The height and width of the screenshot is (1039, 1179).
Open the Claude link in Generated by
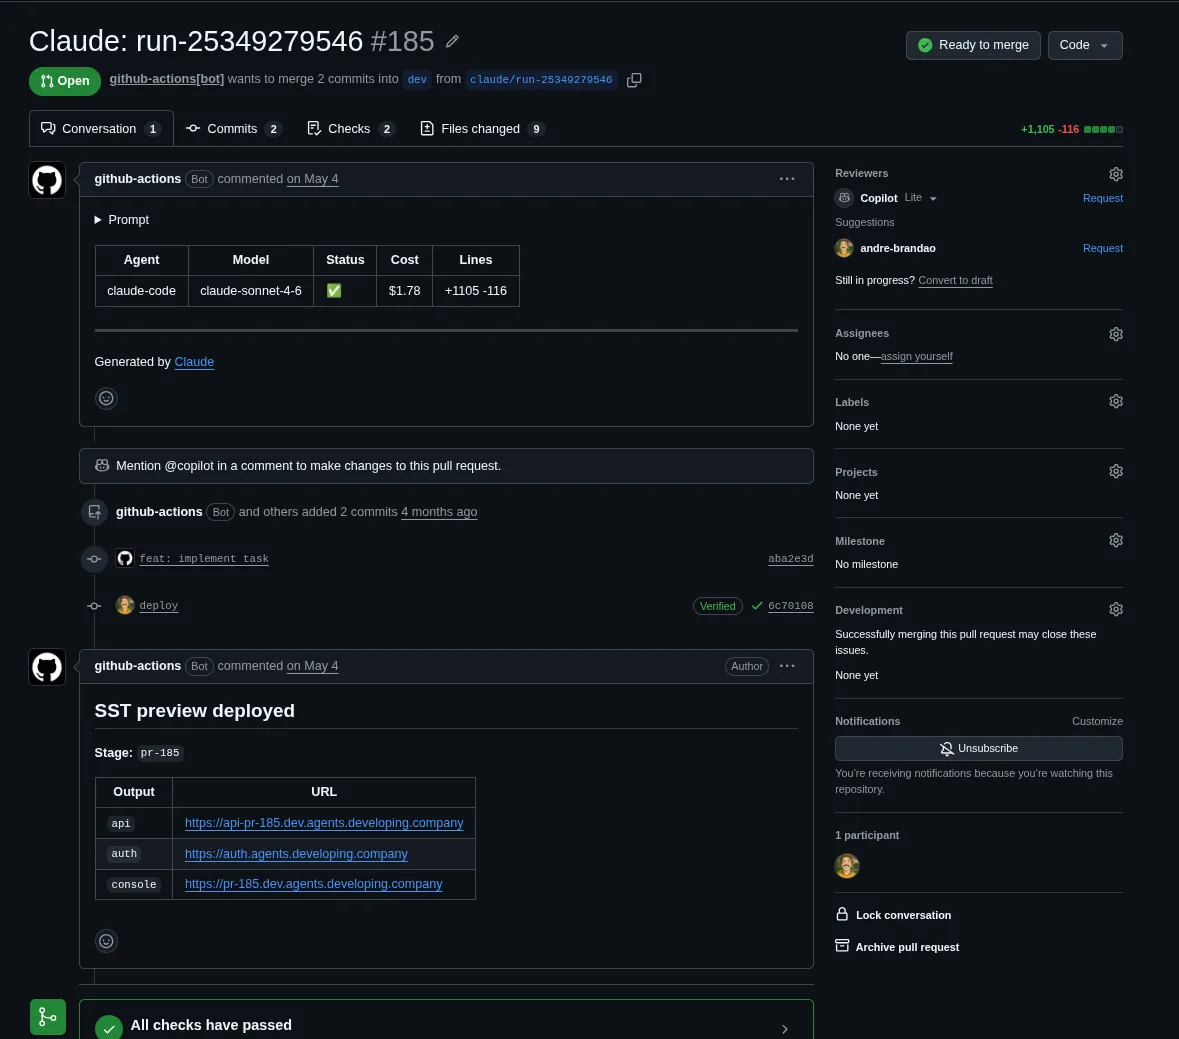coord(194,362)
